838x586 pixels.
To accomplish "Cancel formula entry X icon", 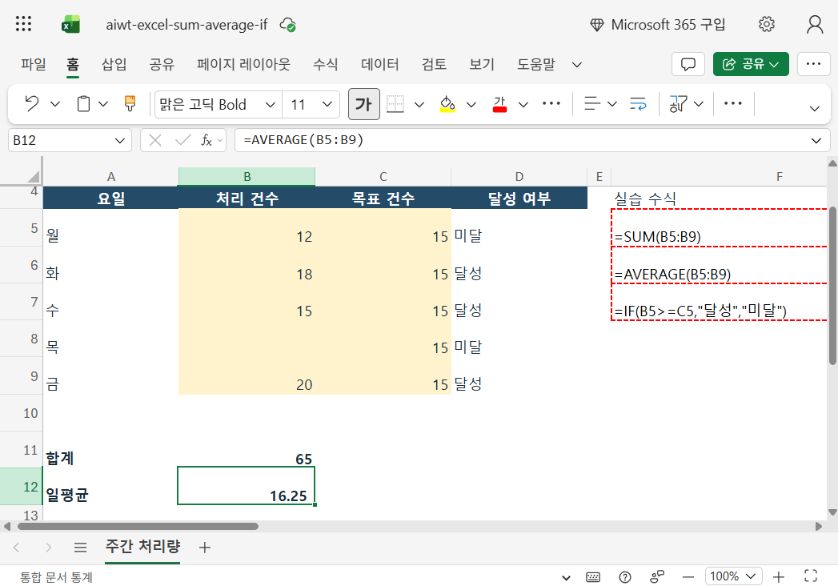I will tap(155, 140).
